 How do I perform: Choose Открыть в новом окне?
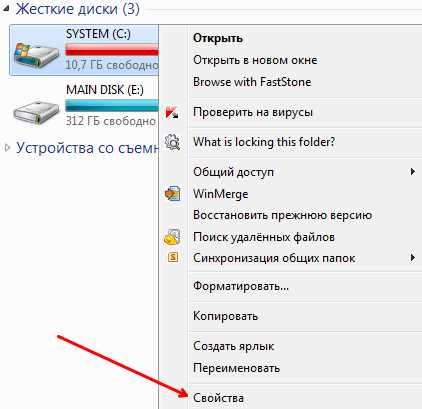click(255, 60)
